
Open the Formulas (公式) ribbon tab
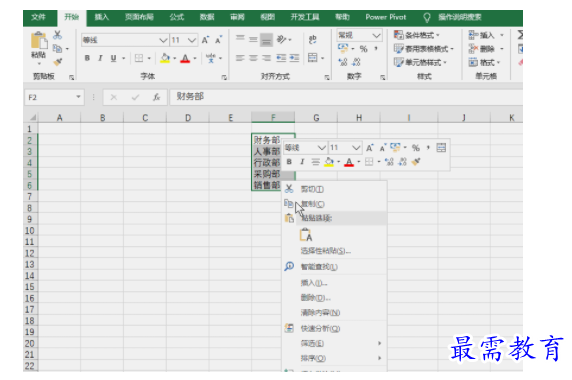pos(177,17)
